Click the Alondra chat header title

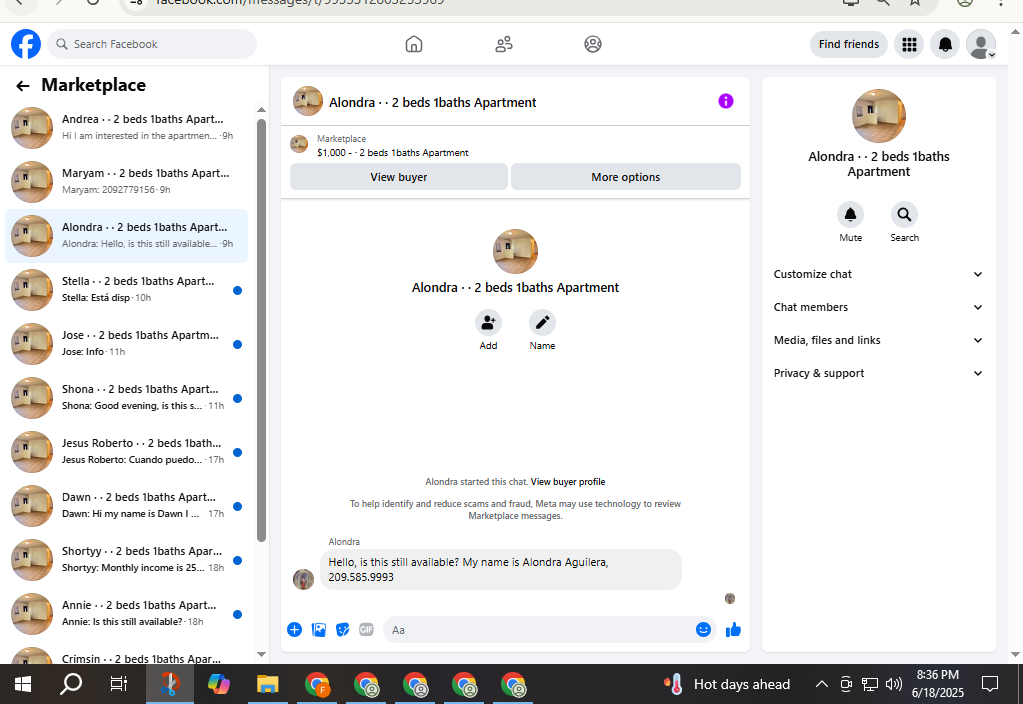pos(433,102)
